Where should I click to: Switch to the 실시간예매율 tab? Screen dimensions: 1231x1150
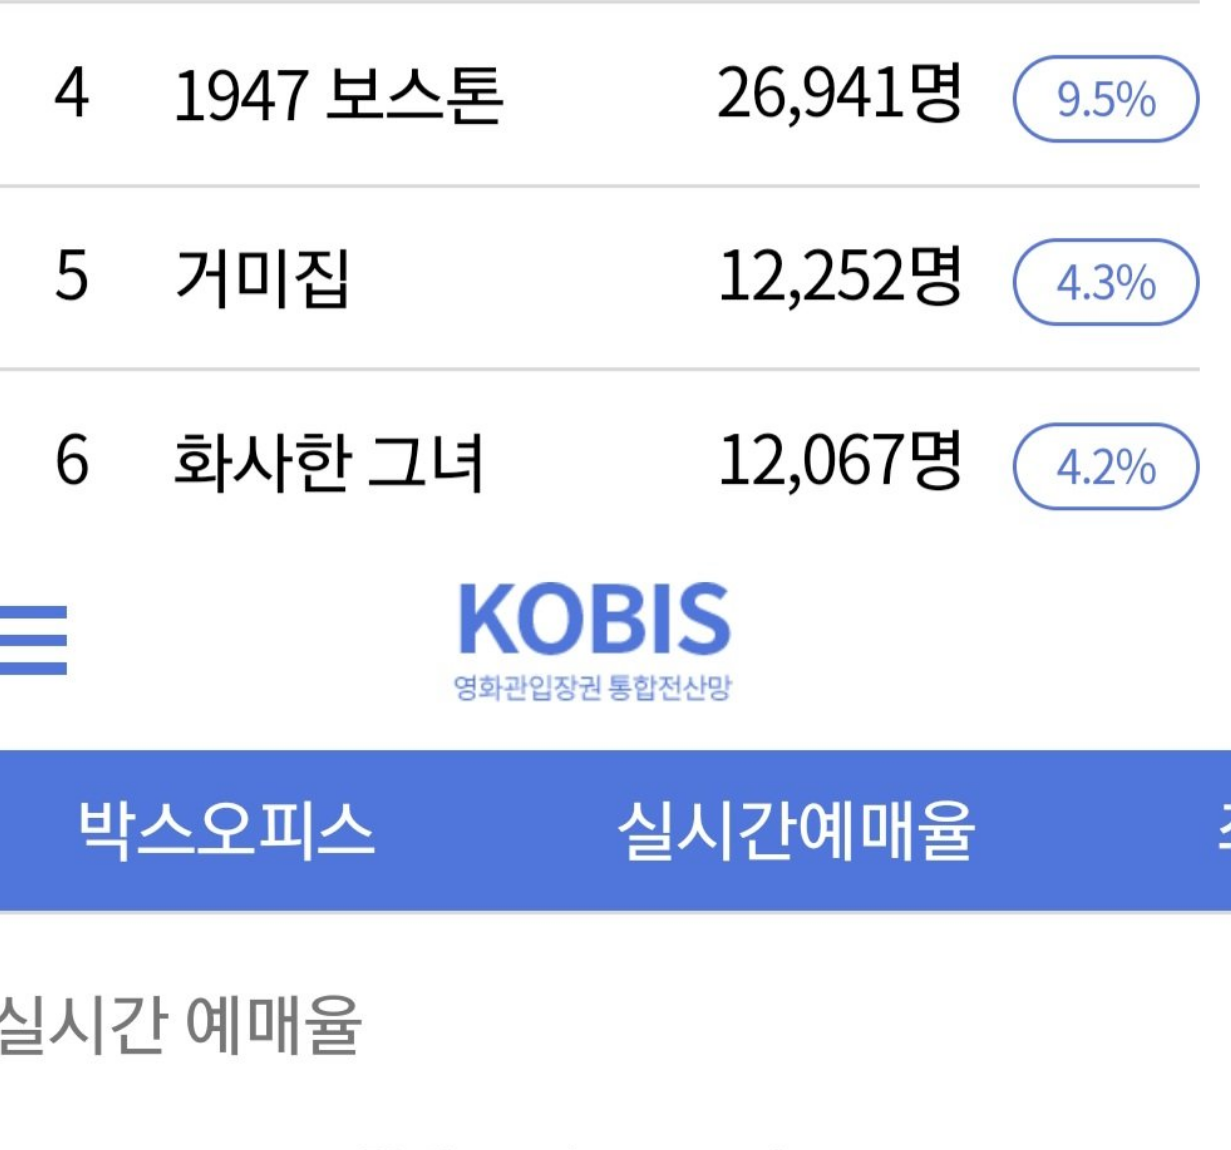796,830
